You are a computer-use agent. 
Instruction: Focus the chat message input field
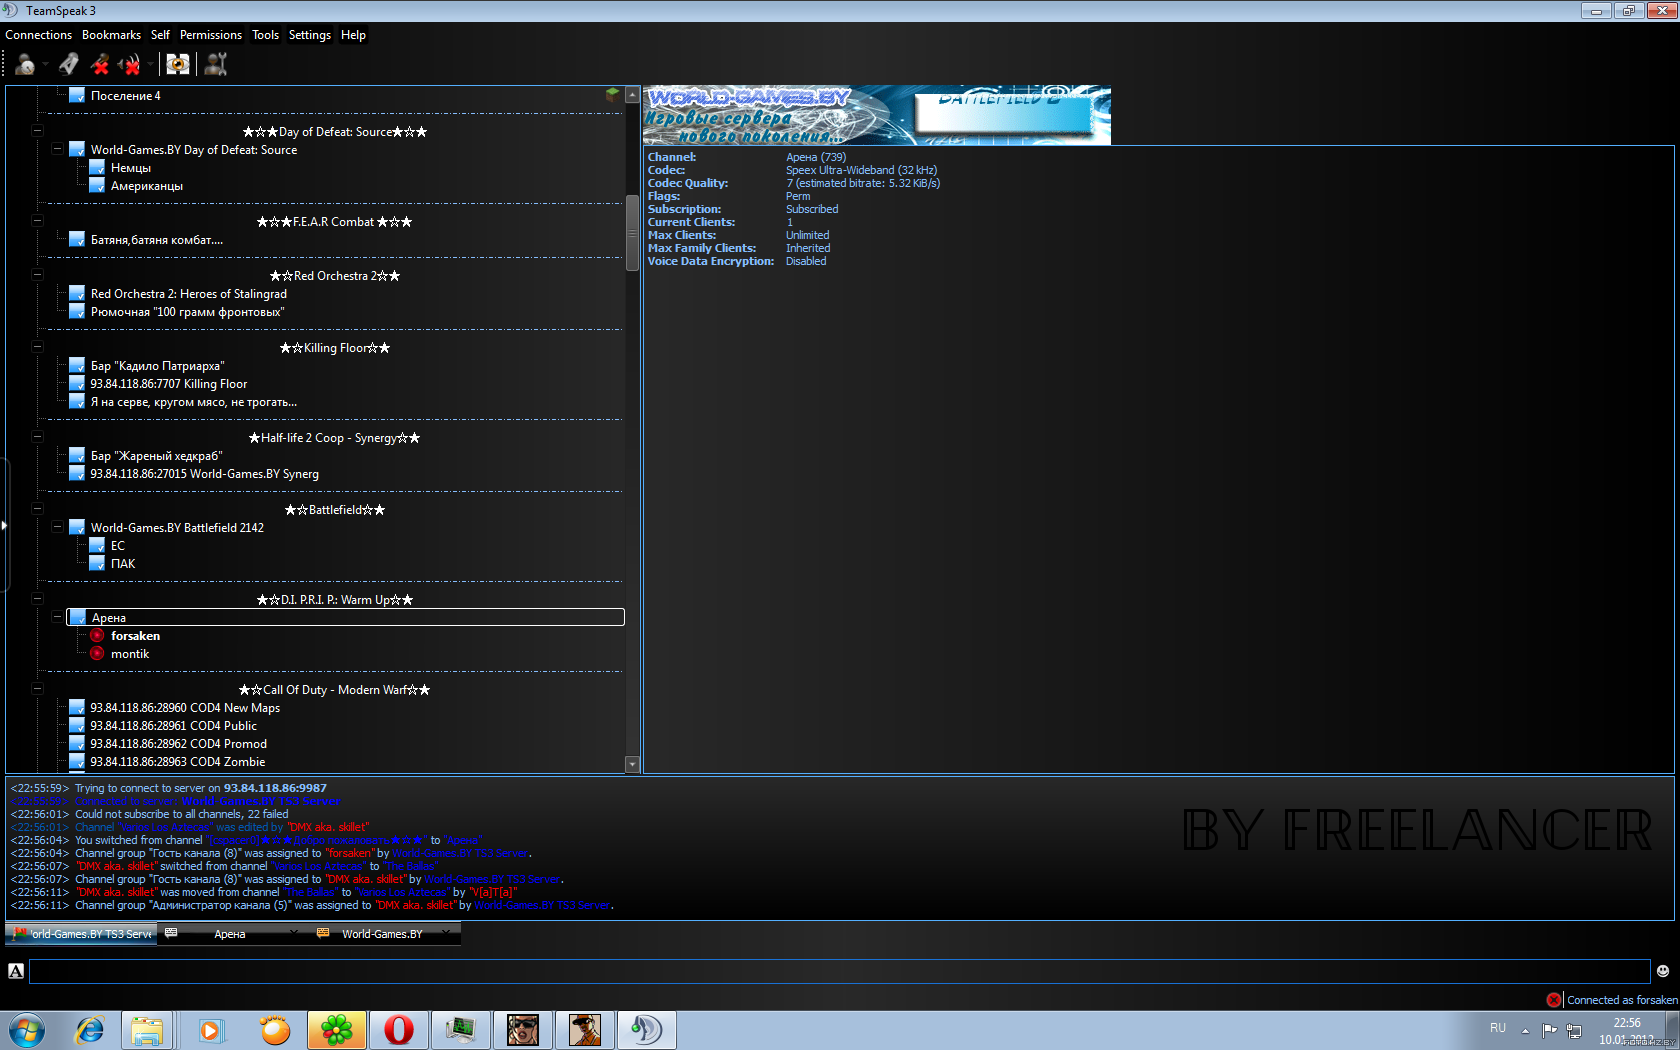[x=839, y=971]
